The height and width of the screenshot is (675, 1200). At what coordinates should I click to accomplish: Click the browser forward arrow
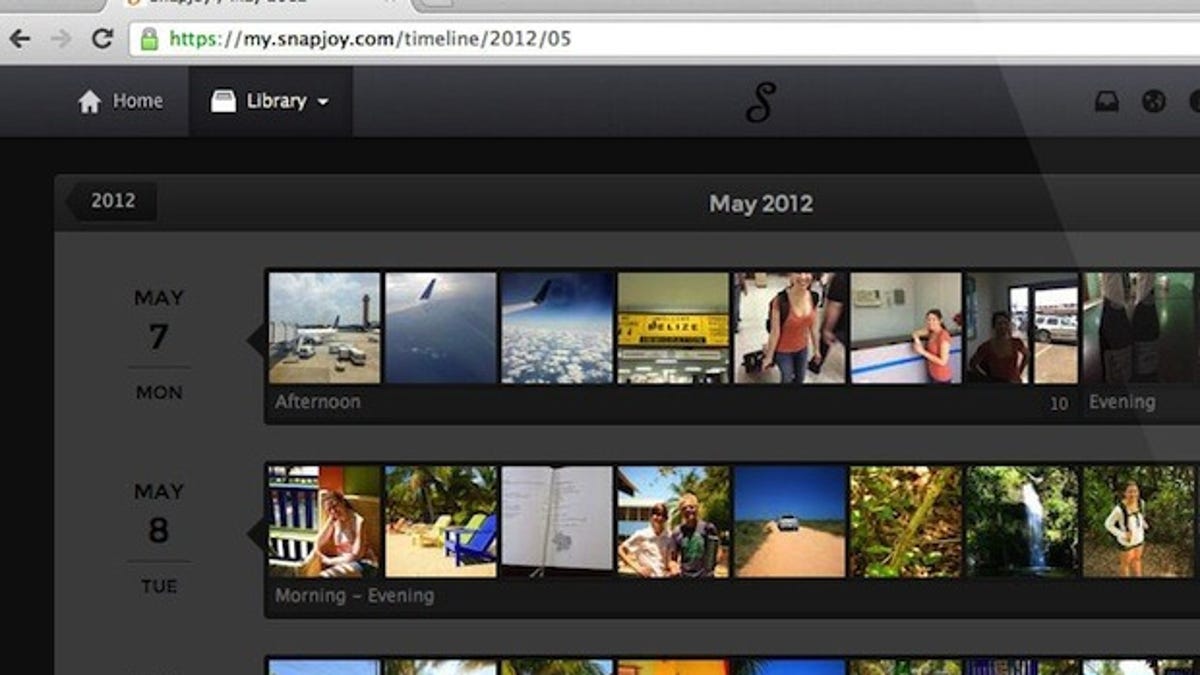(x=61, y=39)
